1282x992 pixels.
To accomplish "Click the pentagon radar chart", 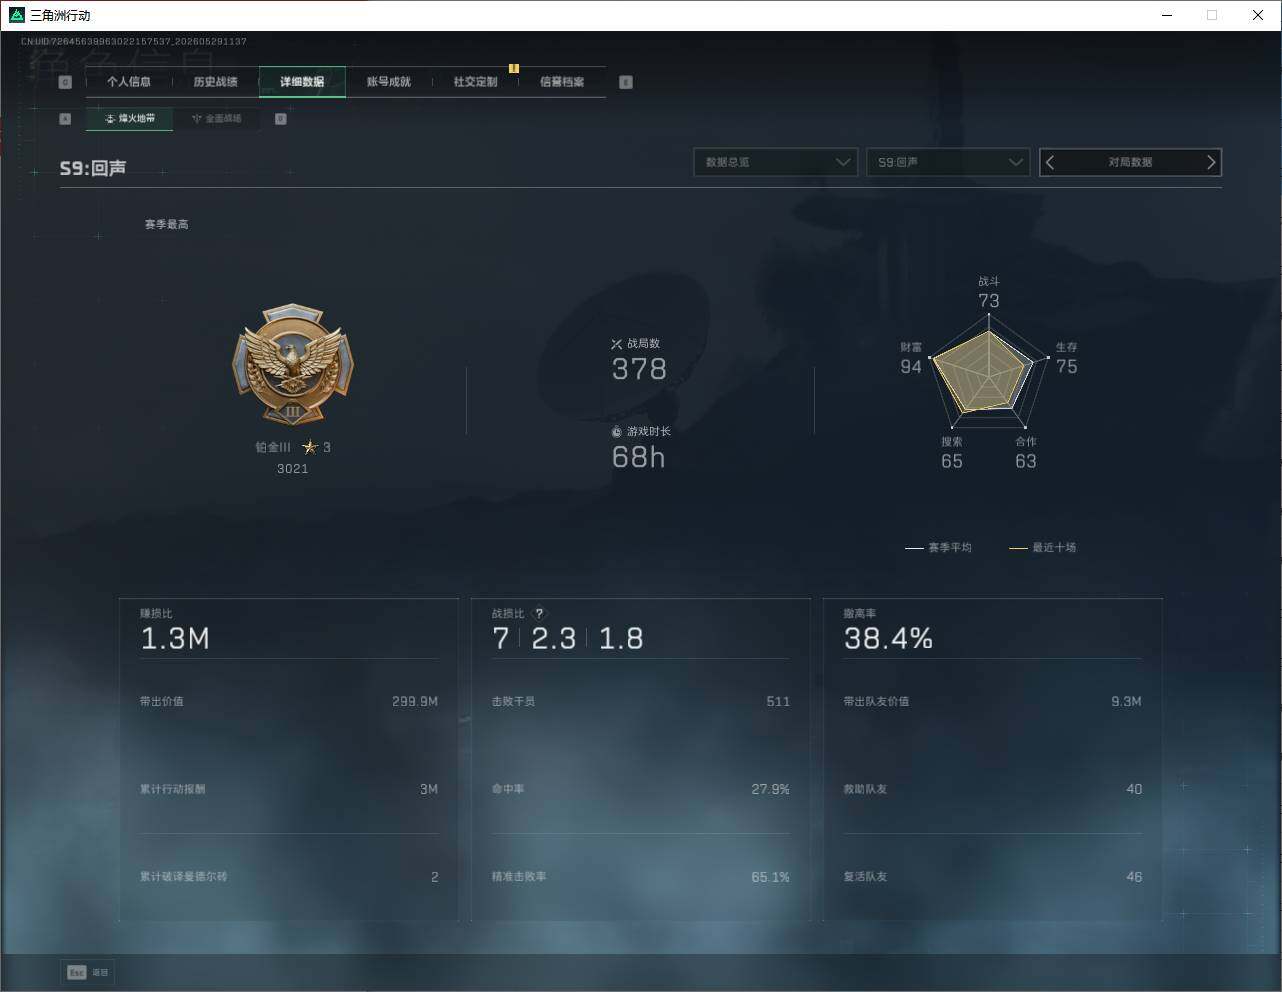I will pos(988,372).
